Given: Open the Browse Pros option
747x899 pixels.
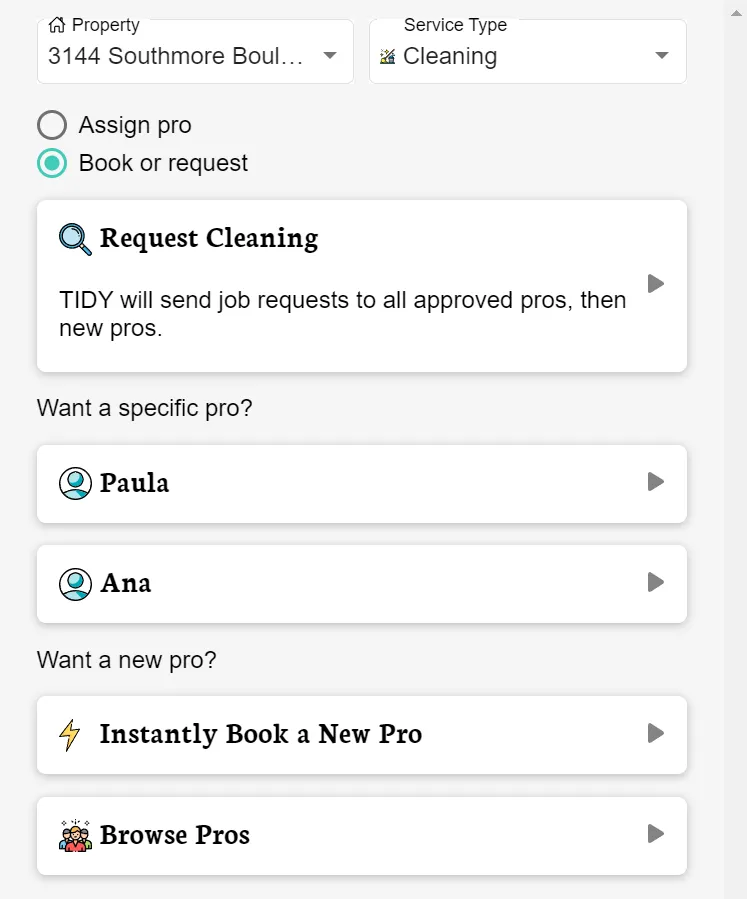Looking at the screenshot, I should [175, 835].
